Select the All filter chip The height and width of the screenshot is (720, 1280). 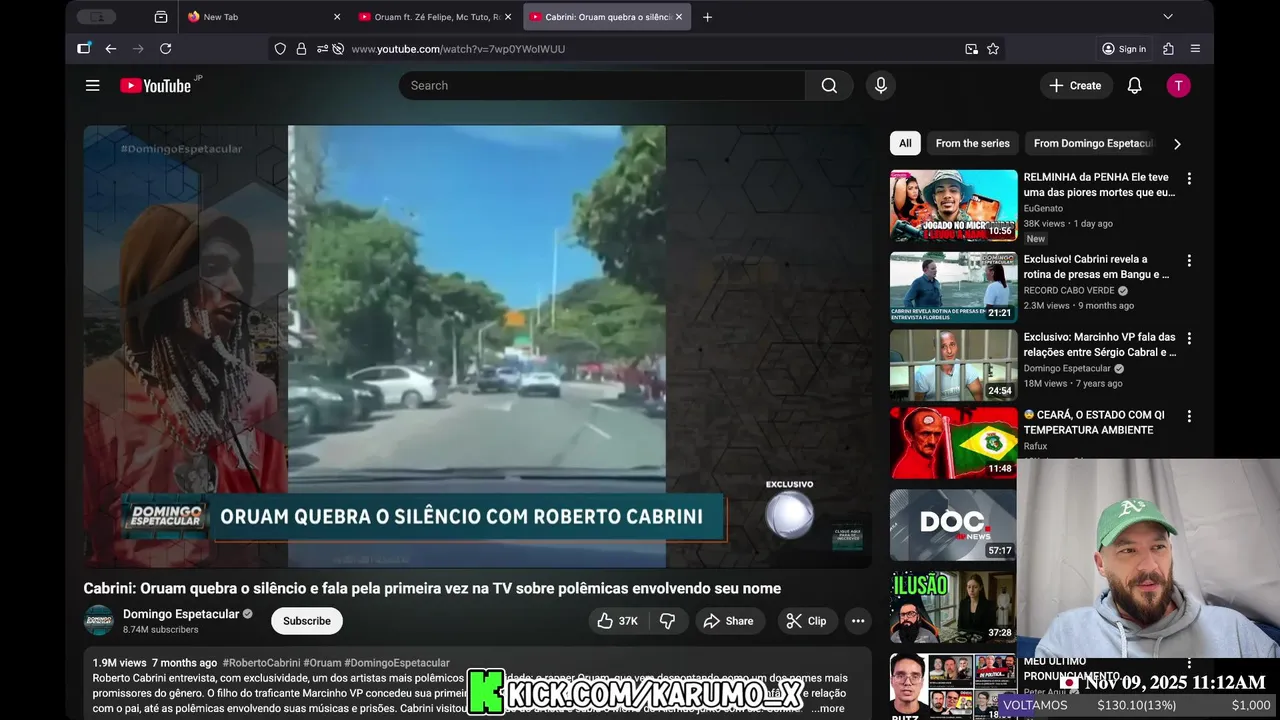(x=905, y=144)
